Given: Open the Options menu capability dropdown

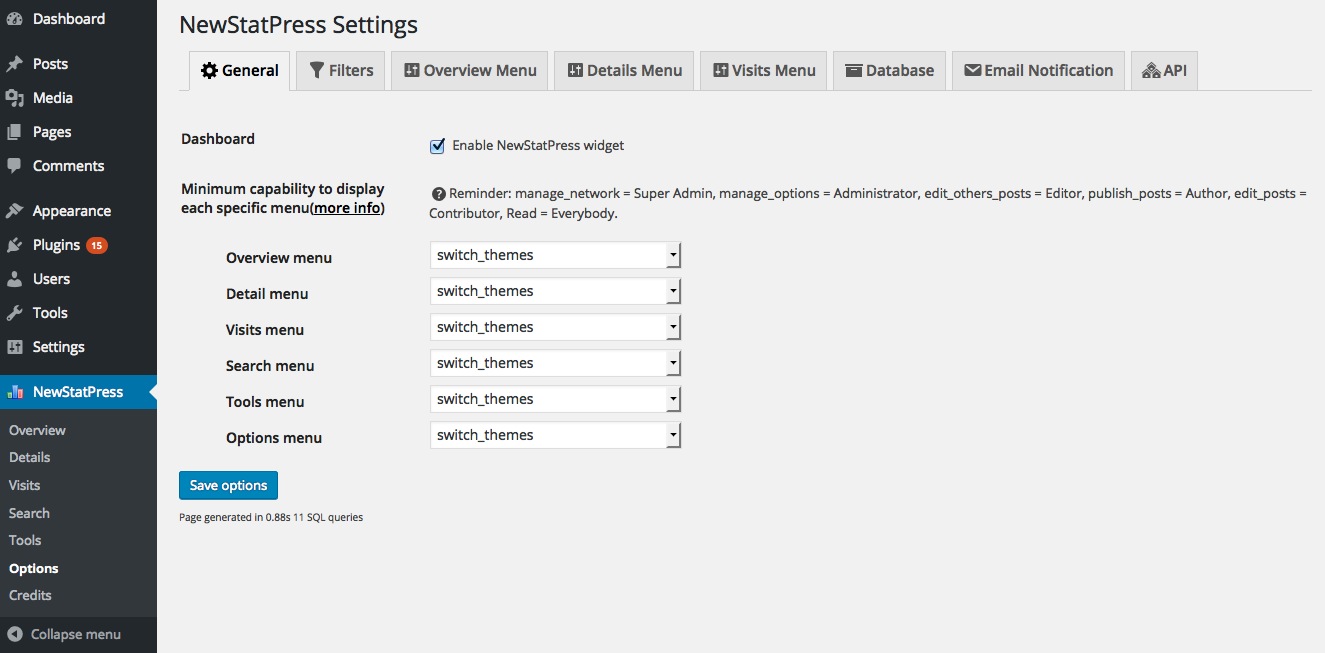Looking at the screenshot, I should click(x=555, y=436).
